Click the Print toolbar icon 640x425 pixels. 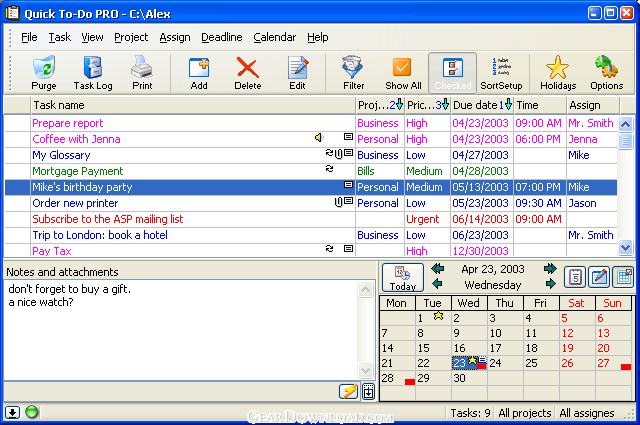point(142,73)
